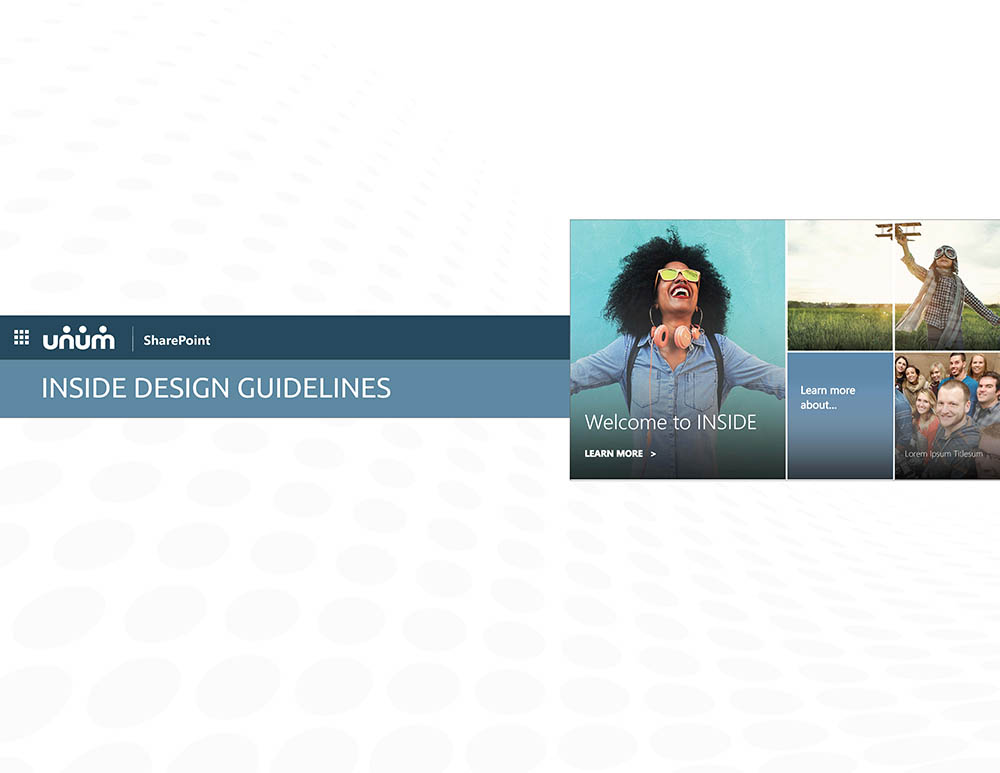
Task: Open the app launcher grid icon
Action: [x=22, y=337]
